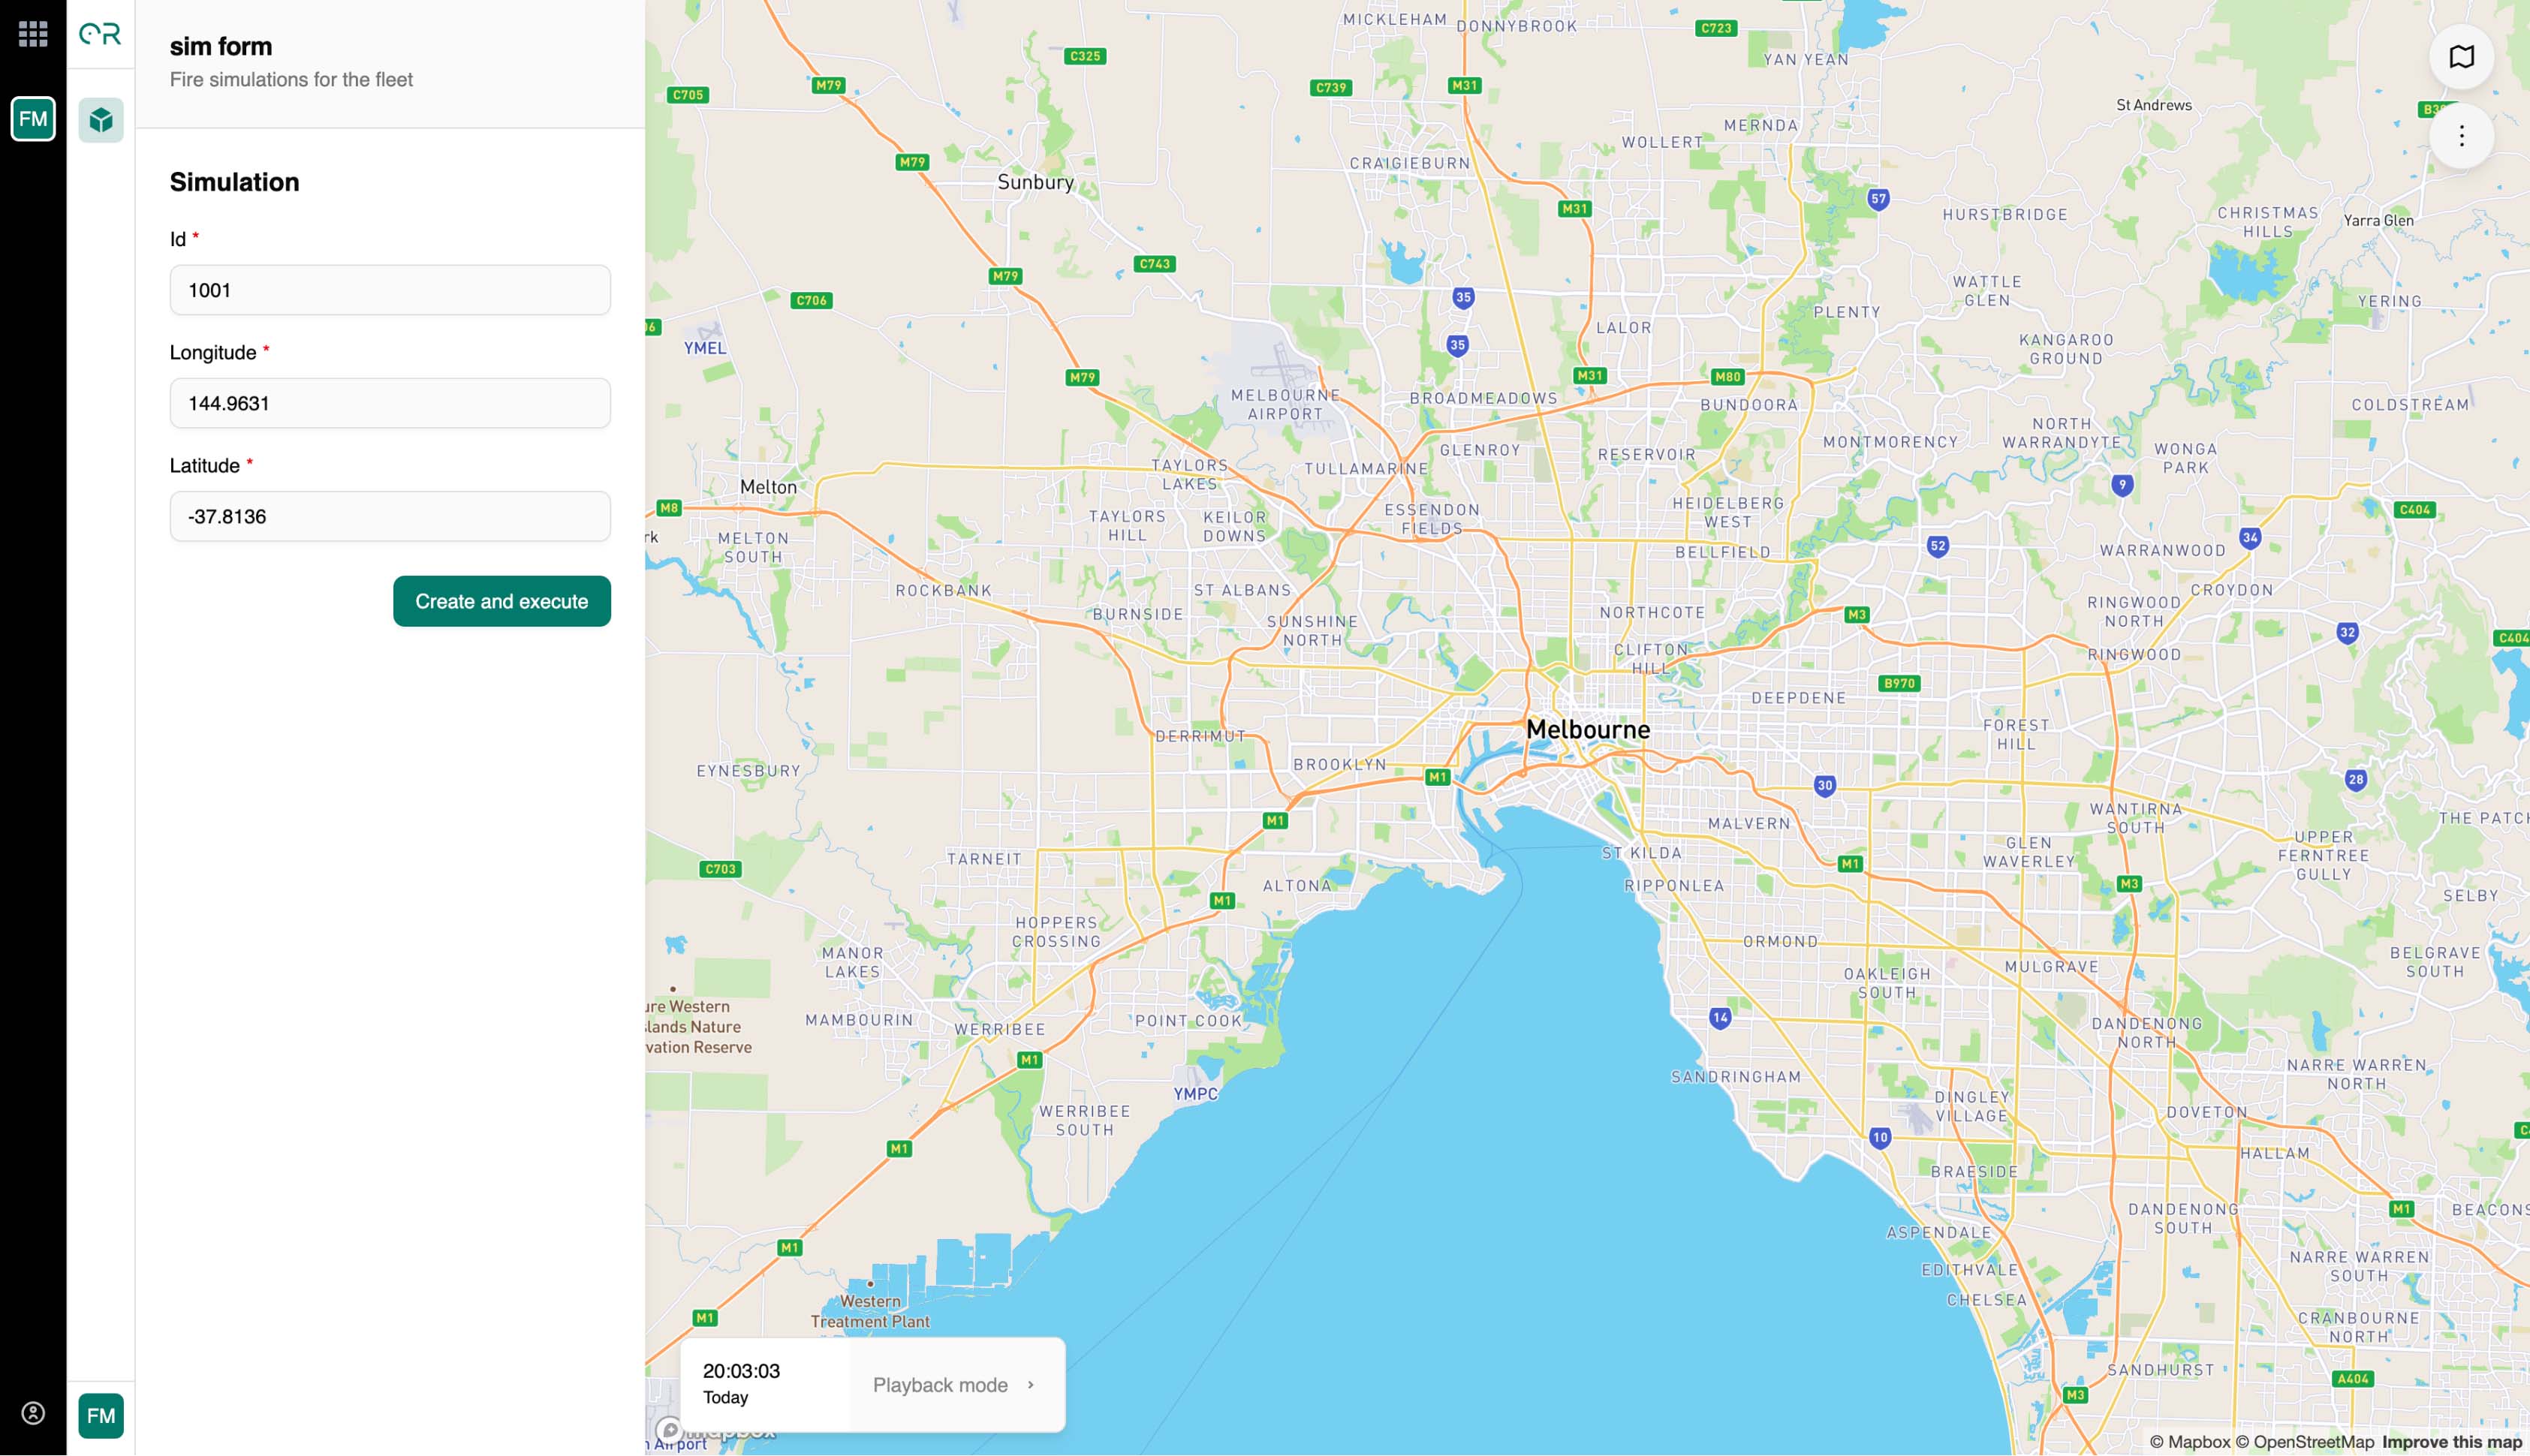Click the Yarra Glen map label
2530x1456 pixels.
tap(2378, 220)
